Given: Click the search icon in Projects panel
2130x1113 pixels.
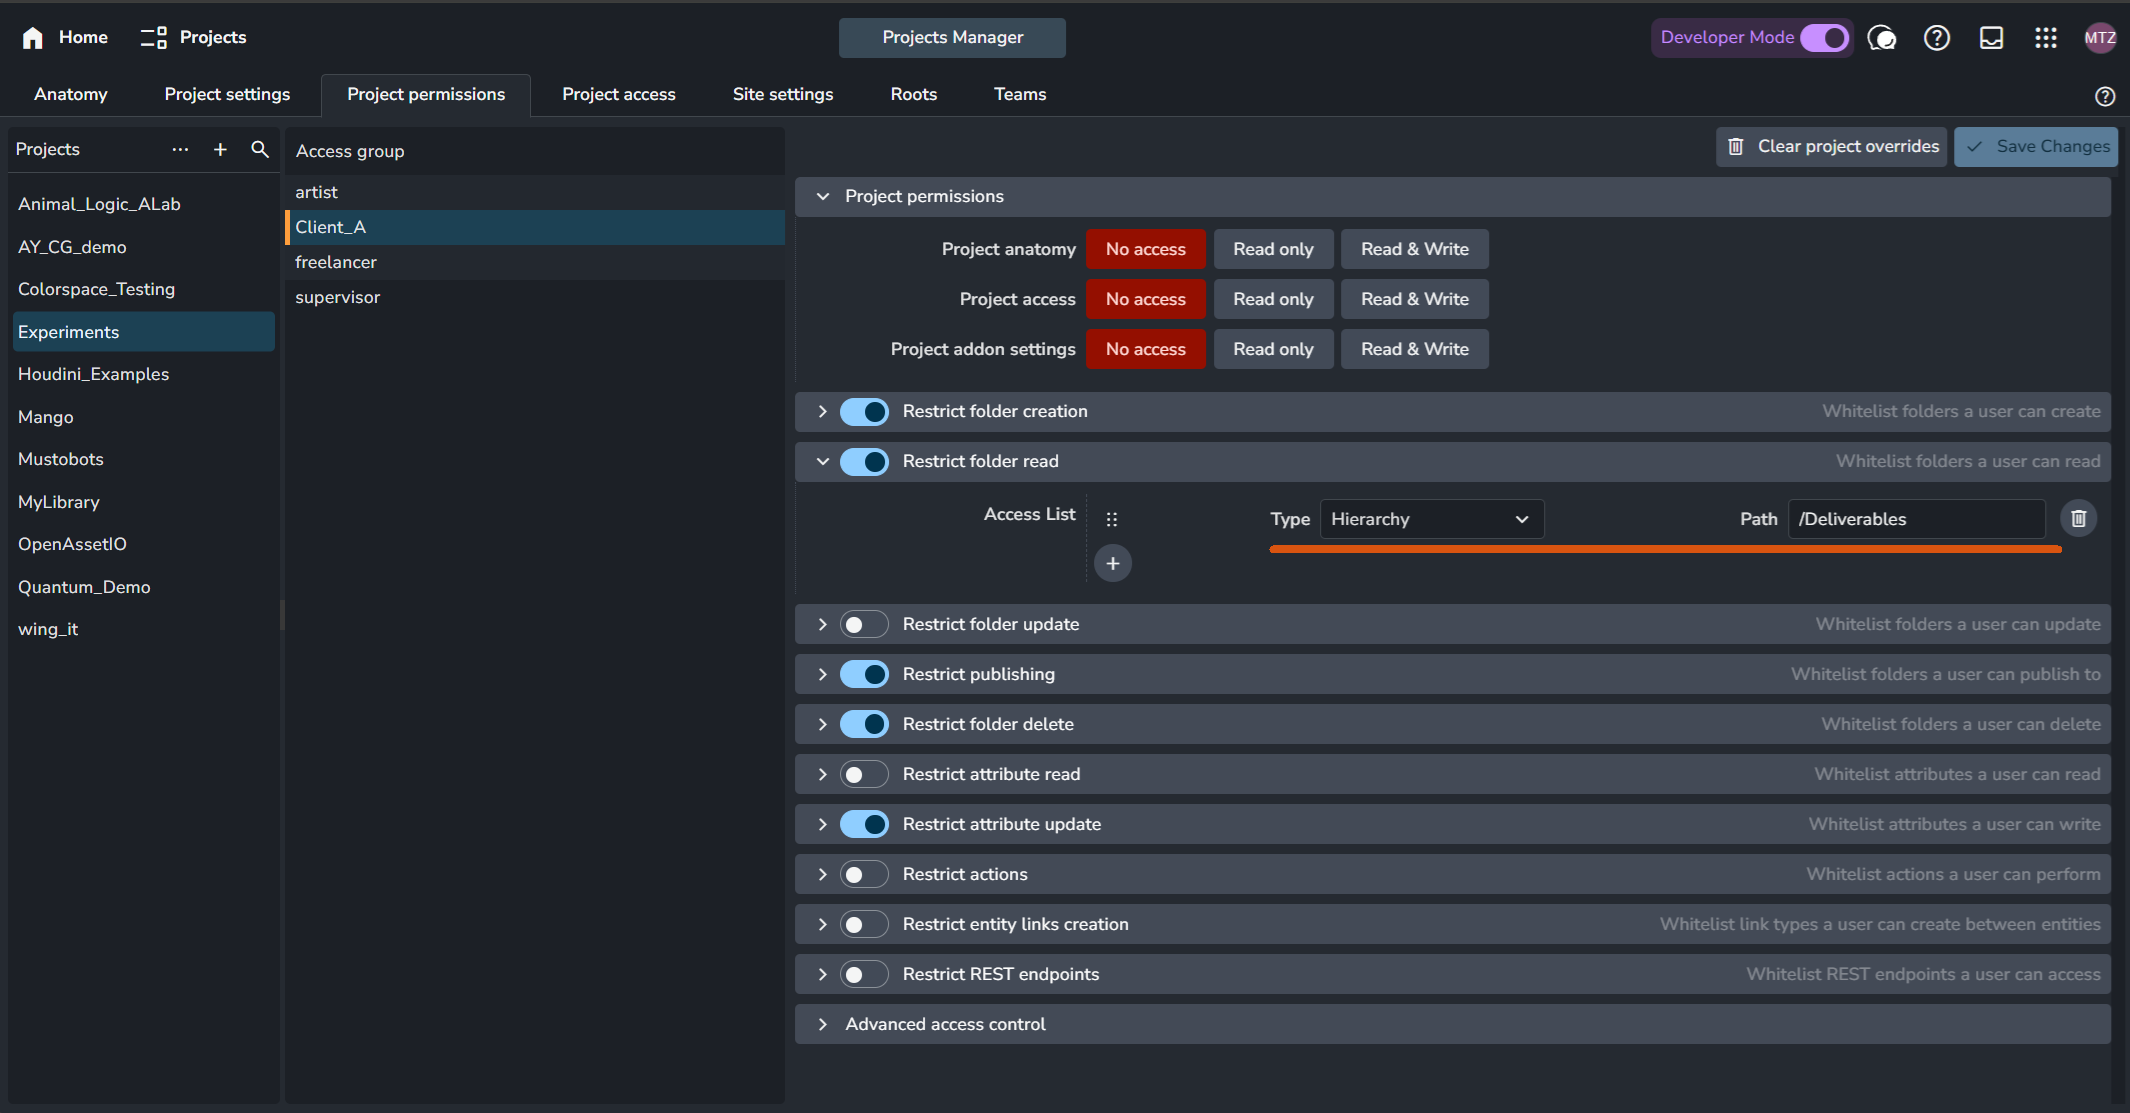Looking at the screenshot, I should pos(260,149).
